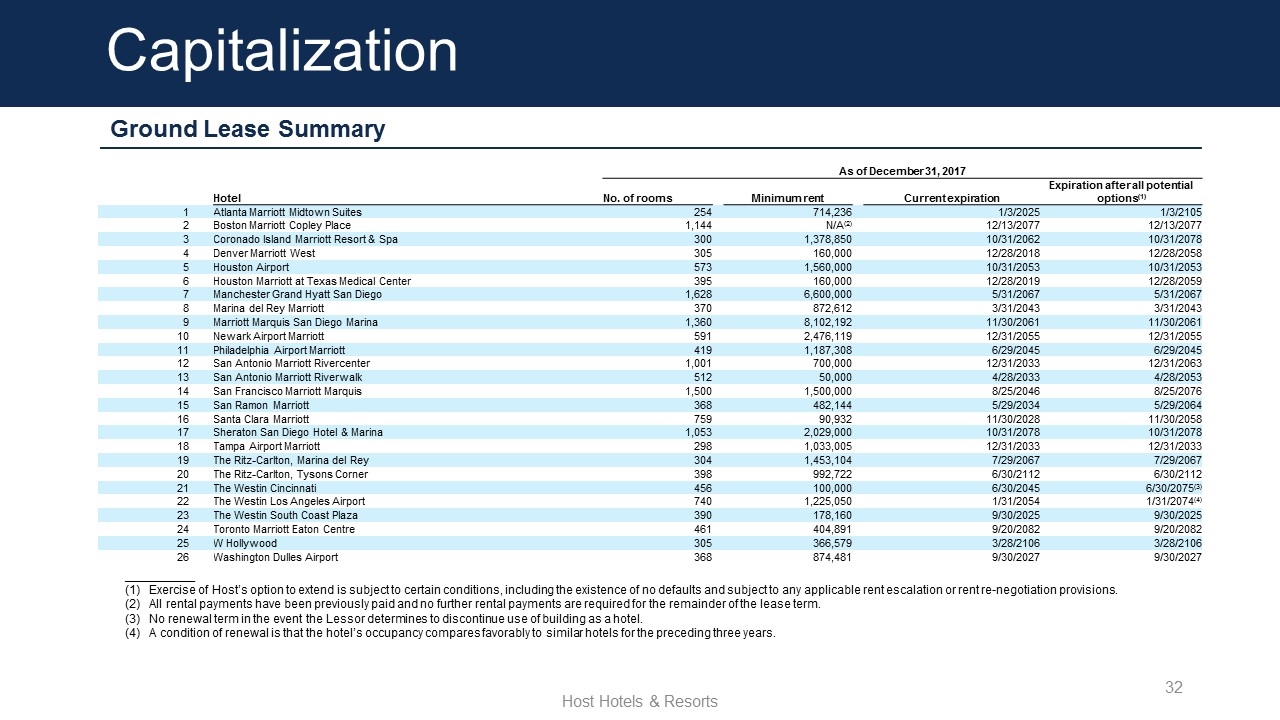Click the Current expiration column header
This screenshot has height=720, width=1280.
tap(951, 198)
